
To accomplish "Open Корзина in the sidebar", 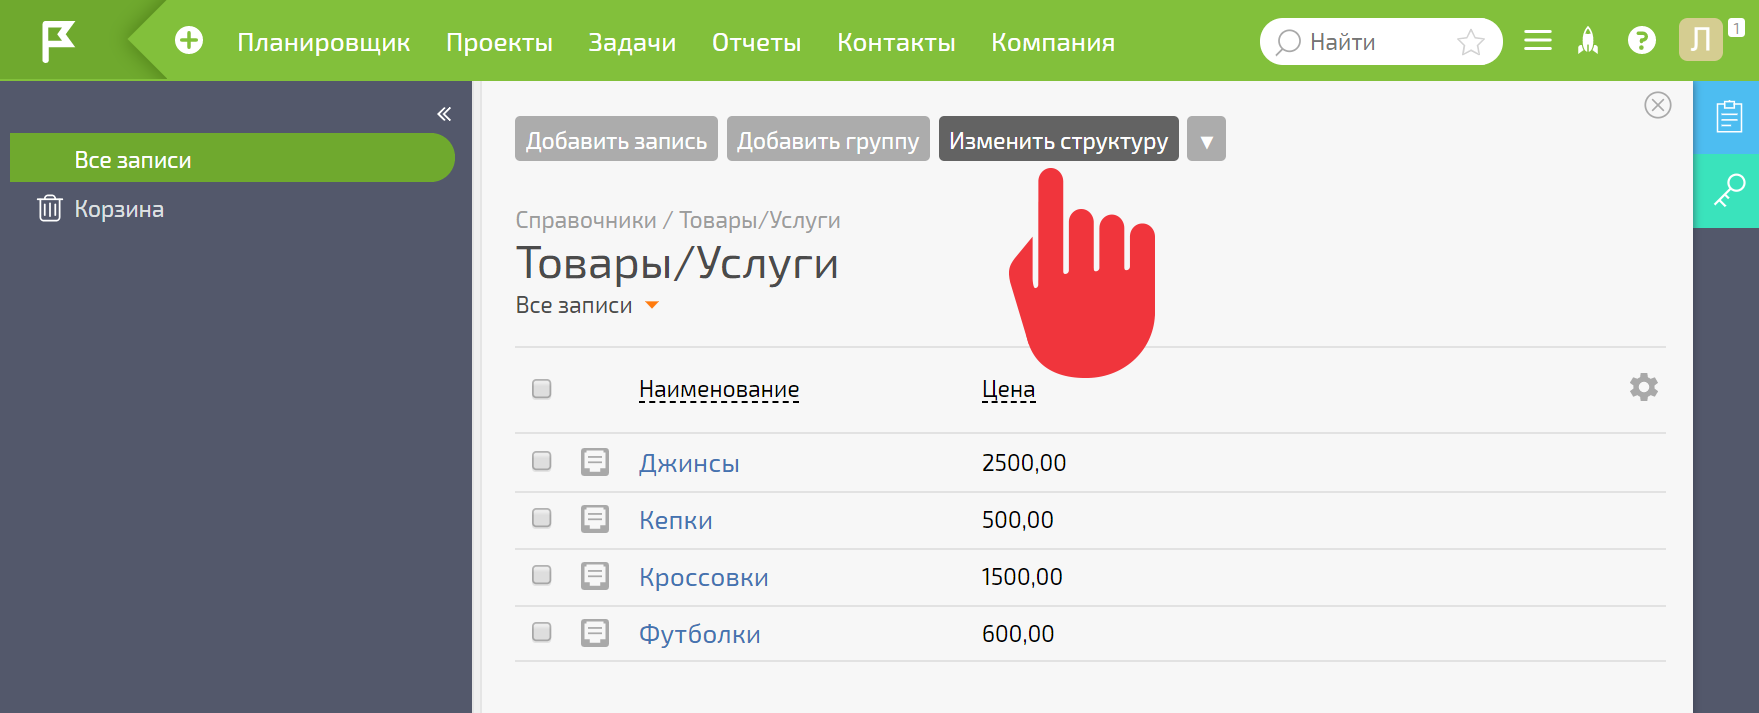I will 100,208.
